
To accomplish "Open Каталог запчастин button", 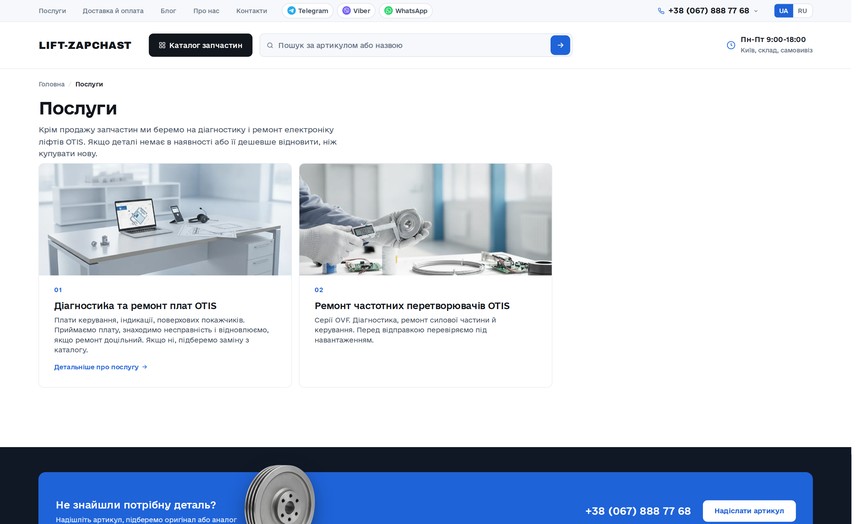I will coord(200,45).
